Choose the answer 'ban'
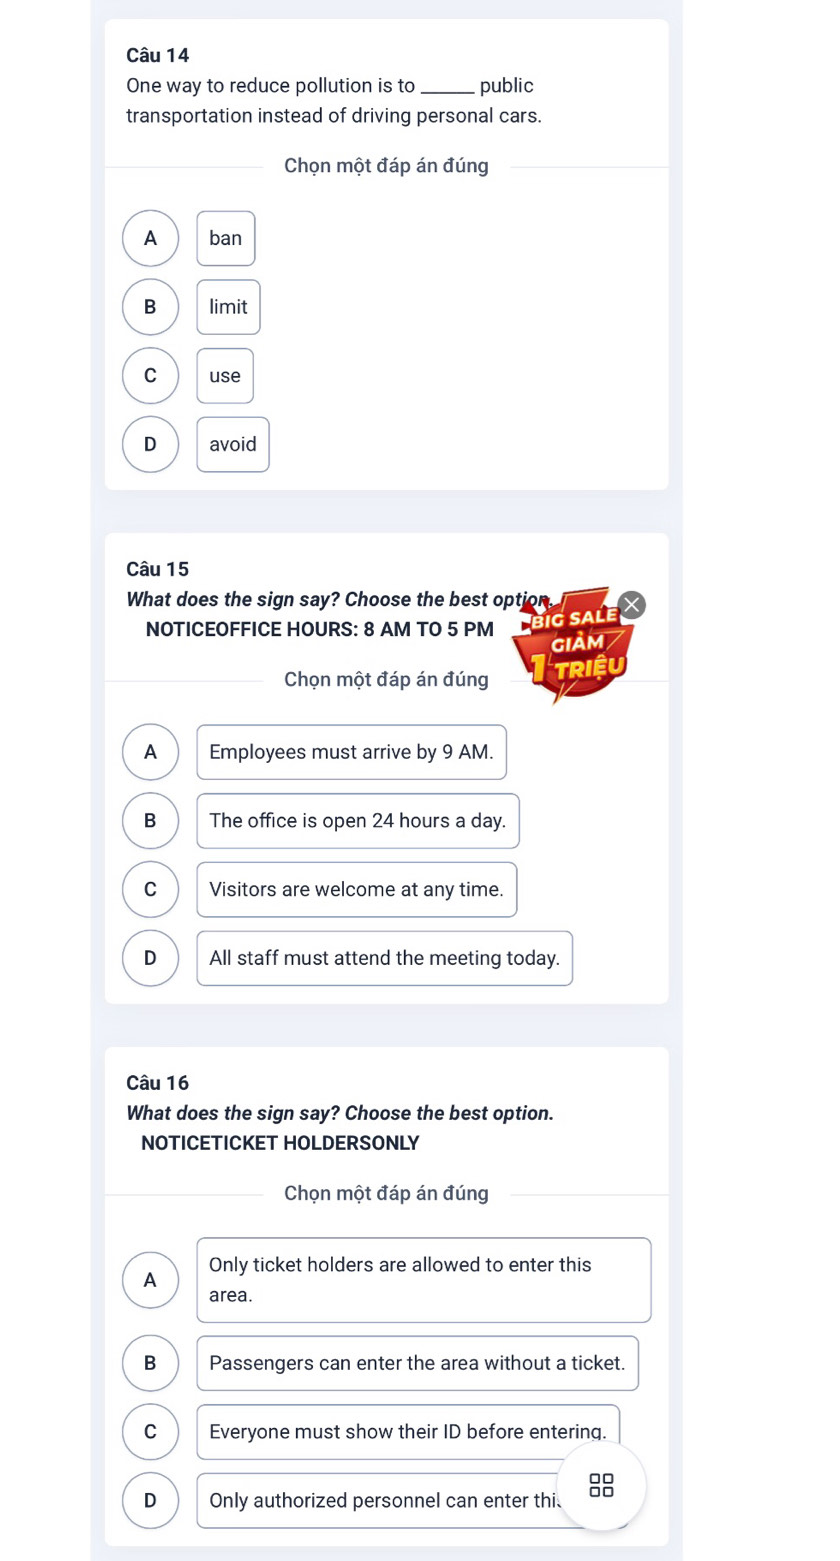Viewport: 840px width, 1561px height. 226,238
